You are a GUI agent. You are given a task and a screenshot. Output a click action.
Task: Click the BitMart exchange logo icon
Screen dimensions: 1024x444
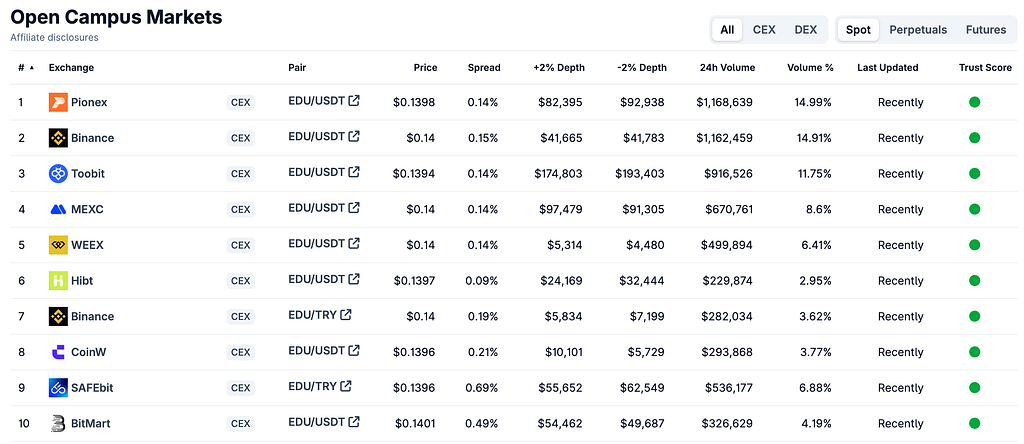click(x=58, y=423)
